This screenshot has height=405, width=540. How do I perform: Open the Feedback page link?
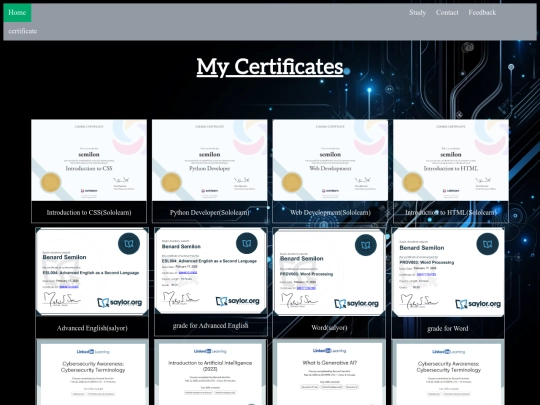[482, 13]
